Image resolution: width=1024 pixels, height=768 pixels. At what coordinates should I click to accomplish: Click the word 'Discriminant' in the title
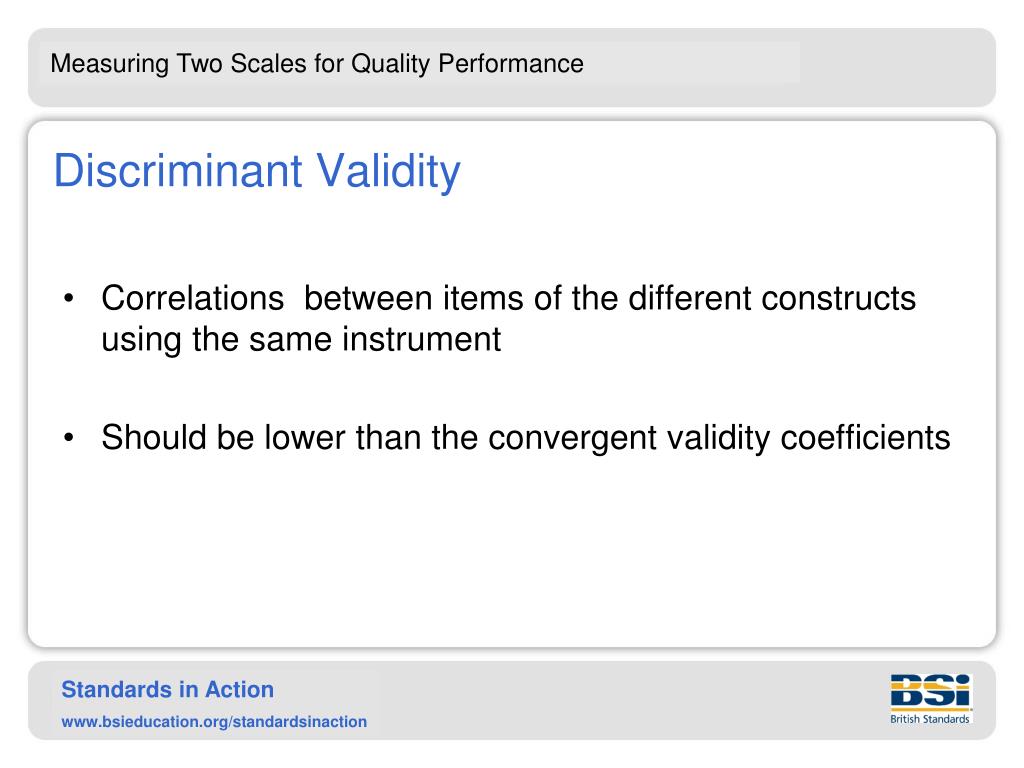[x=178, y=170]
